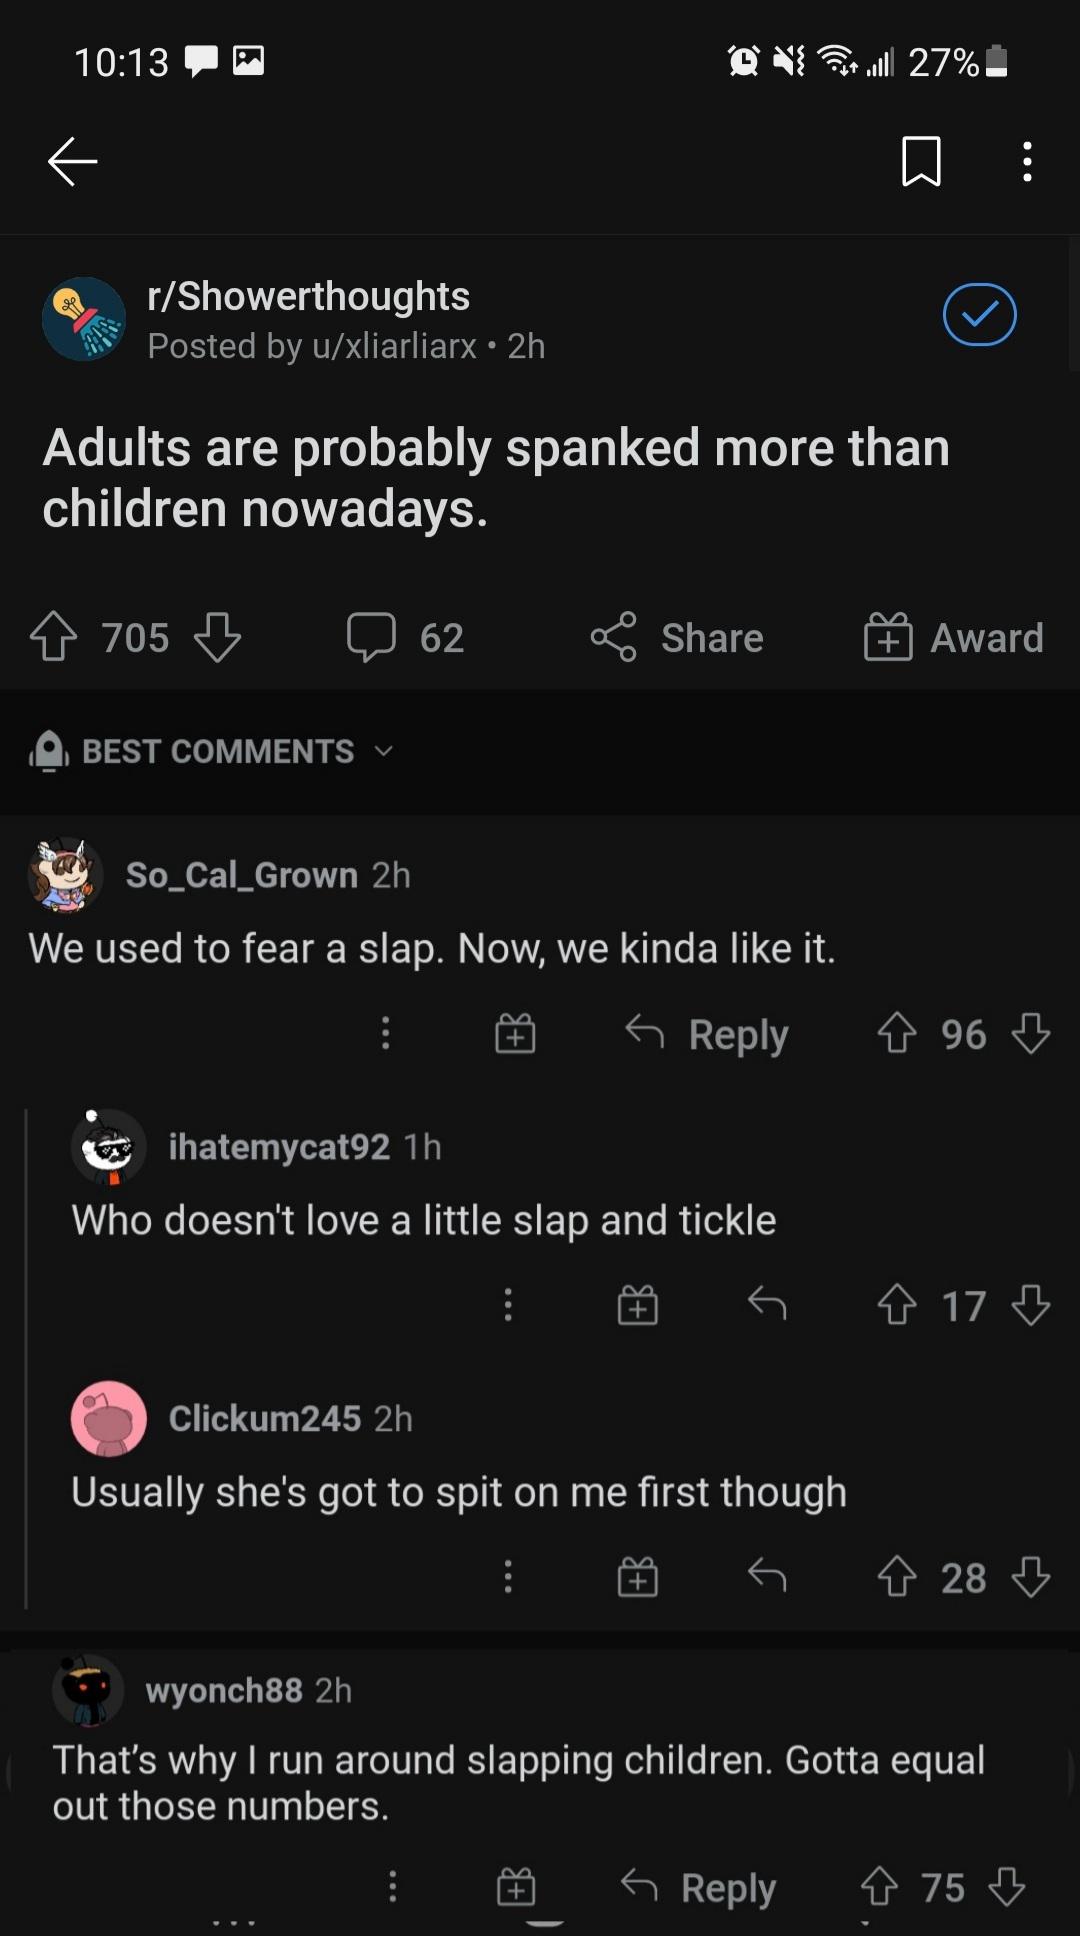Screen dimensions: 1080x1936
Task: Open the overflow menu on Clickum245's comment
Action: (508, 1578)
